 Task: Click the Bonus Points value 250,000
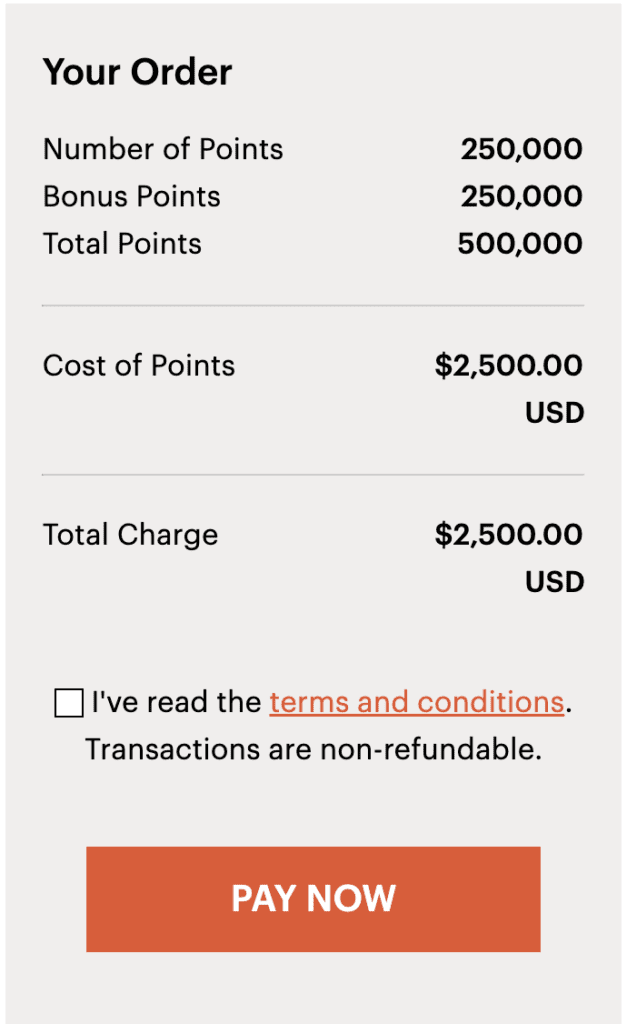[521, 196]
